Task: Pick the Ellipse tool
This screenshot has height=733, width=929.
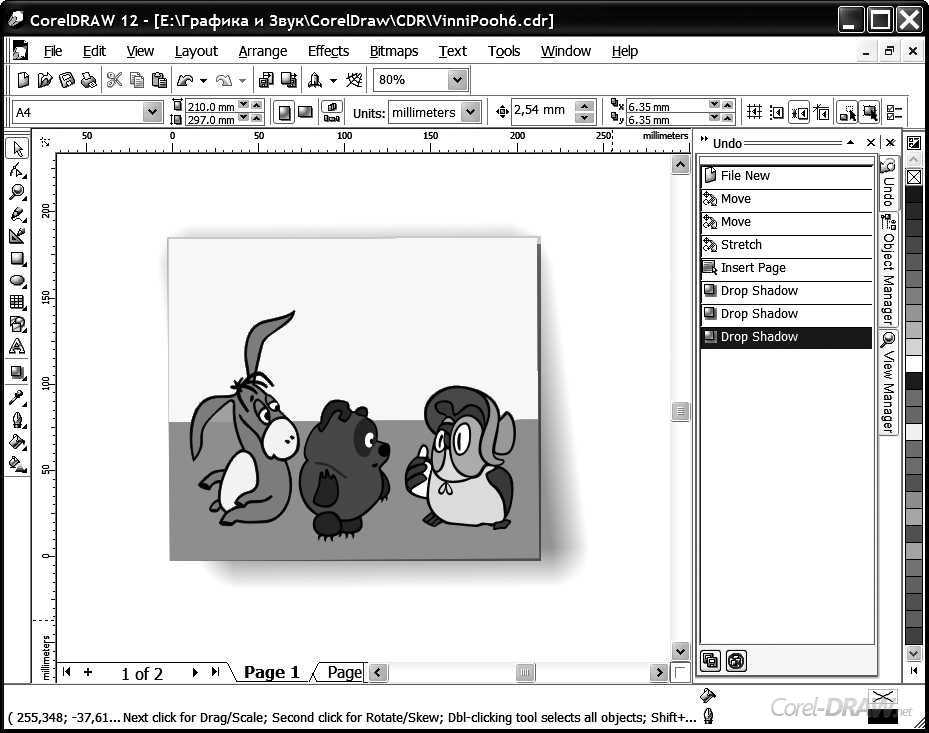Action: (17, 280)
